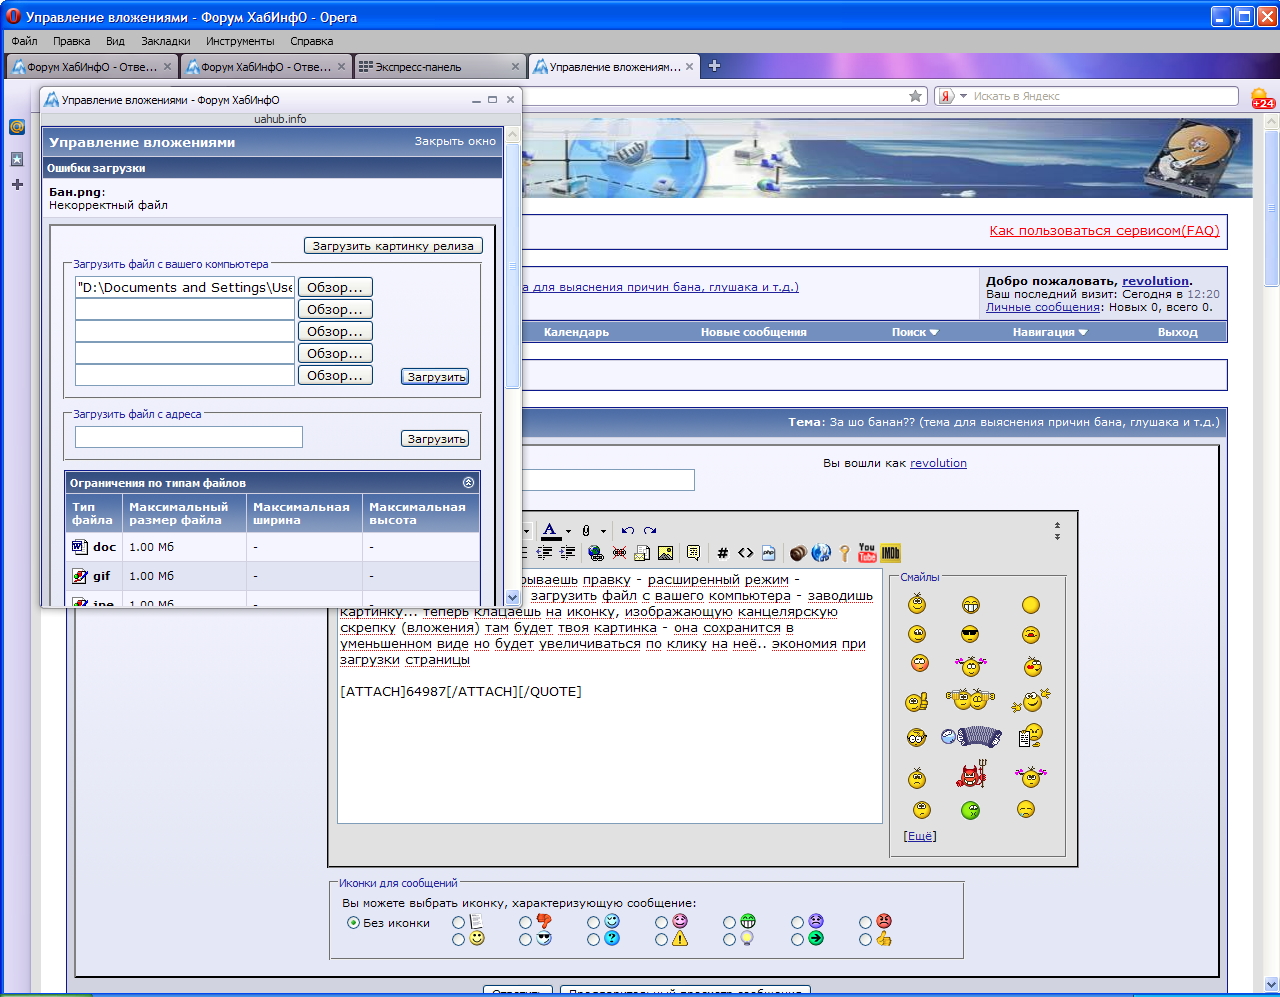Open the Закладки menu
The image size is (1280, 997).
(165, 41)
